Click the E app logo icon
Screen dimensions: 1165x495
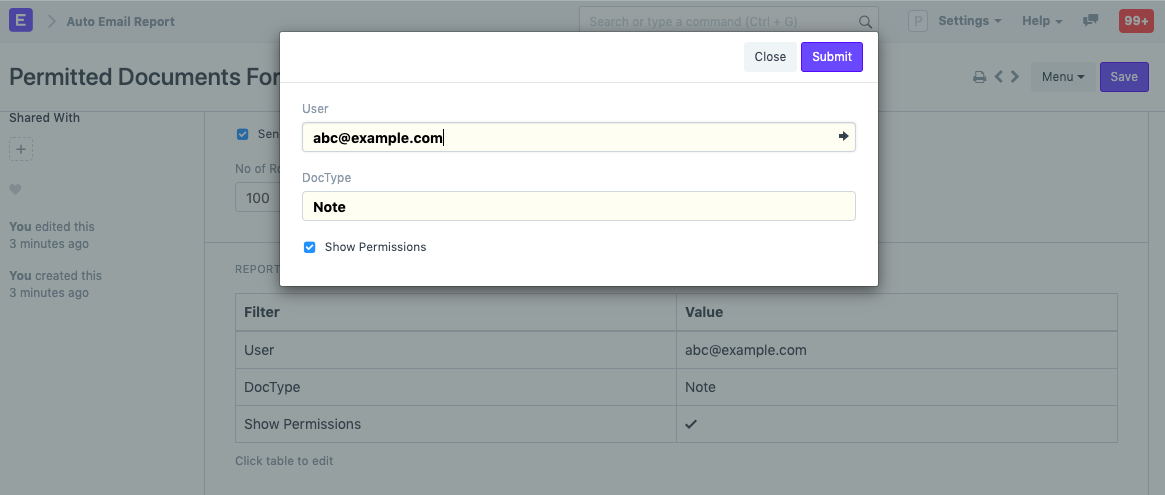(21, 21)
